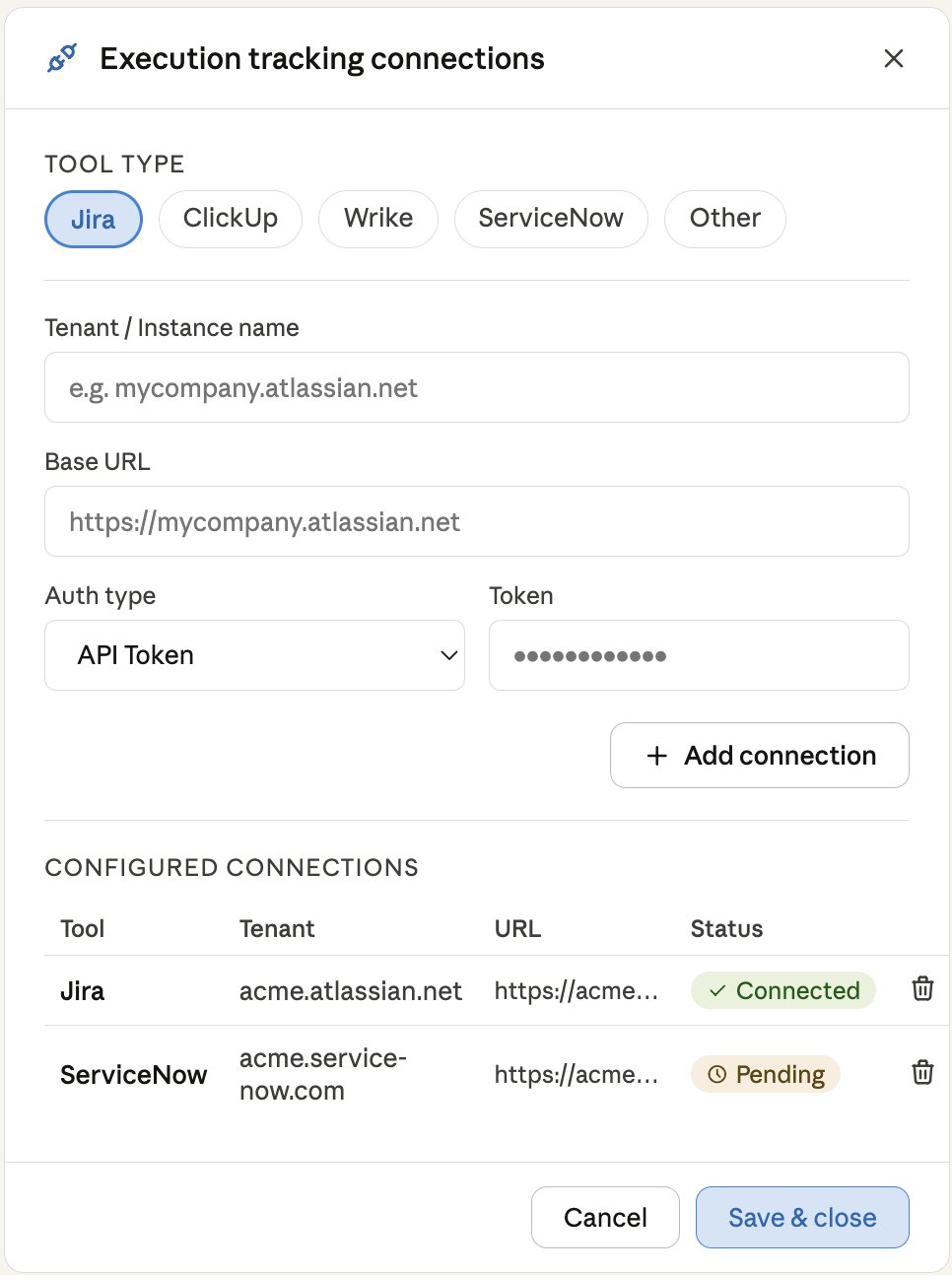The height and width of the screenshot is (1288, 952).
Task: Click the URL column header
Action: coord(518,928)
